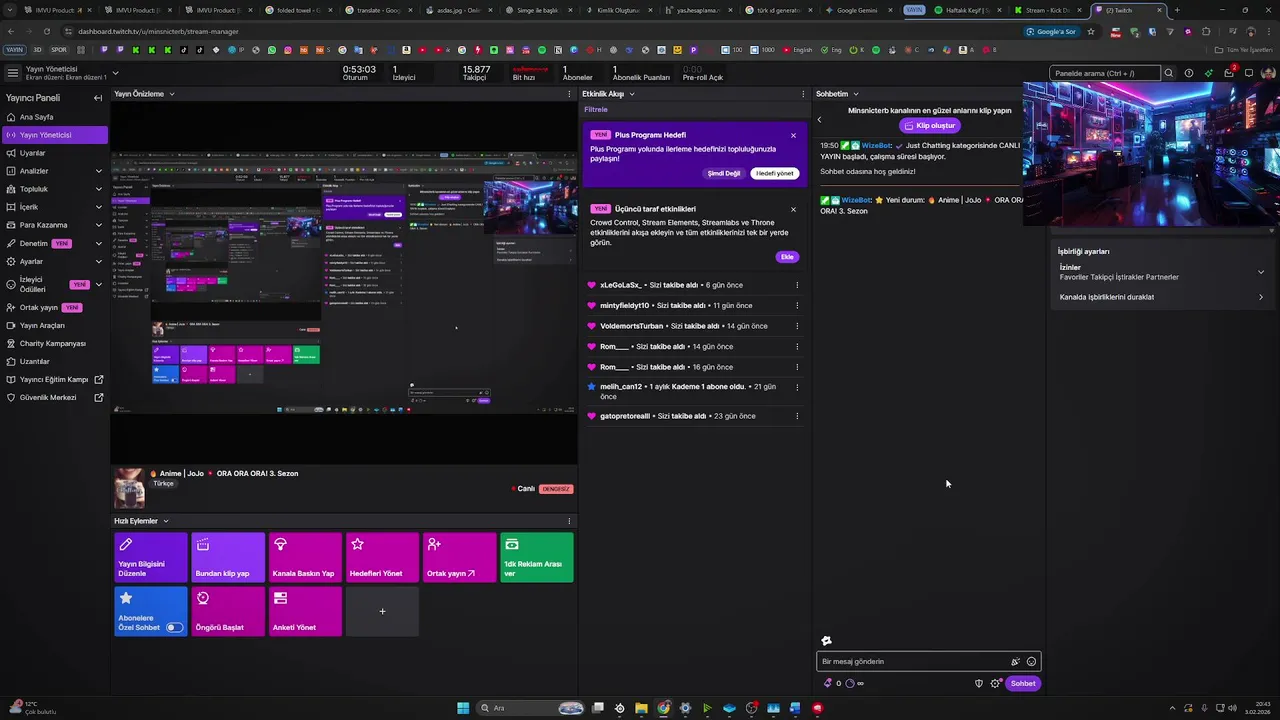This screenshot has height=720, width=1280.
Task: Expand the İzleyici Ödülleri sidebar section
Action: pyautogui.click(x=98, y=284)
